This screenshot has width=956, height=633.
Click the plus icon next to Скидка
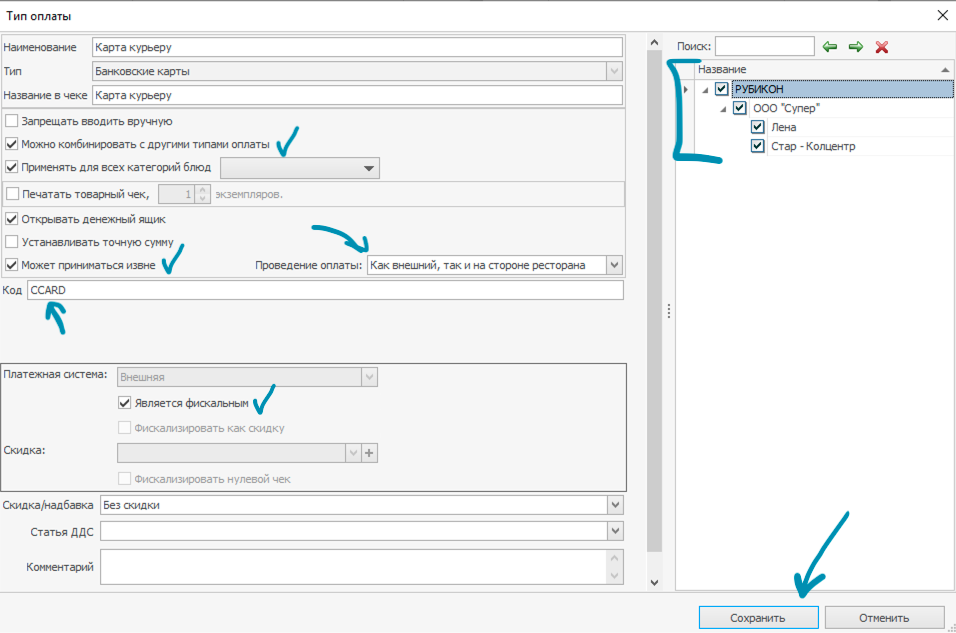(370, 453)
